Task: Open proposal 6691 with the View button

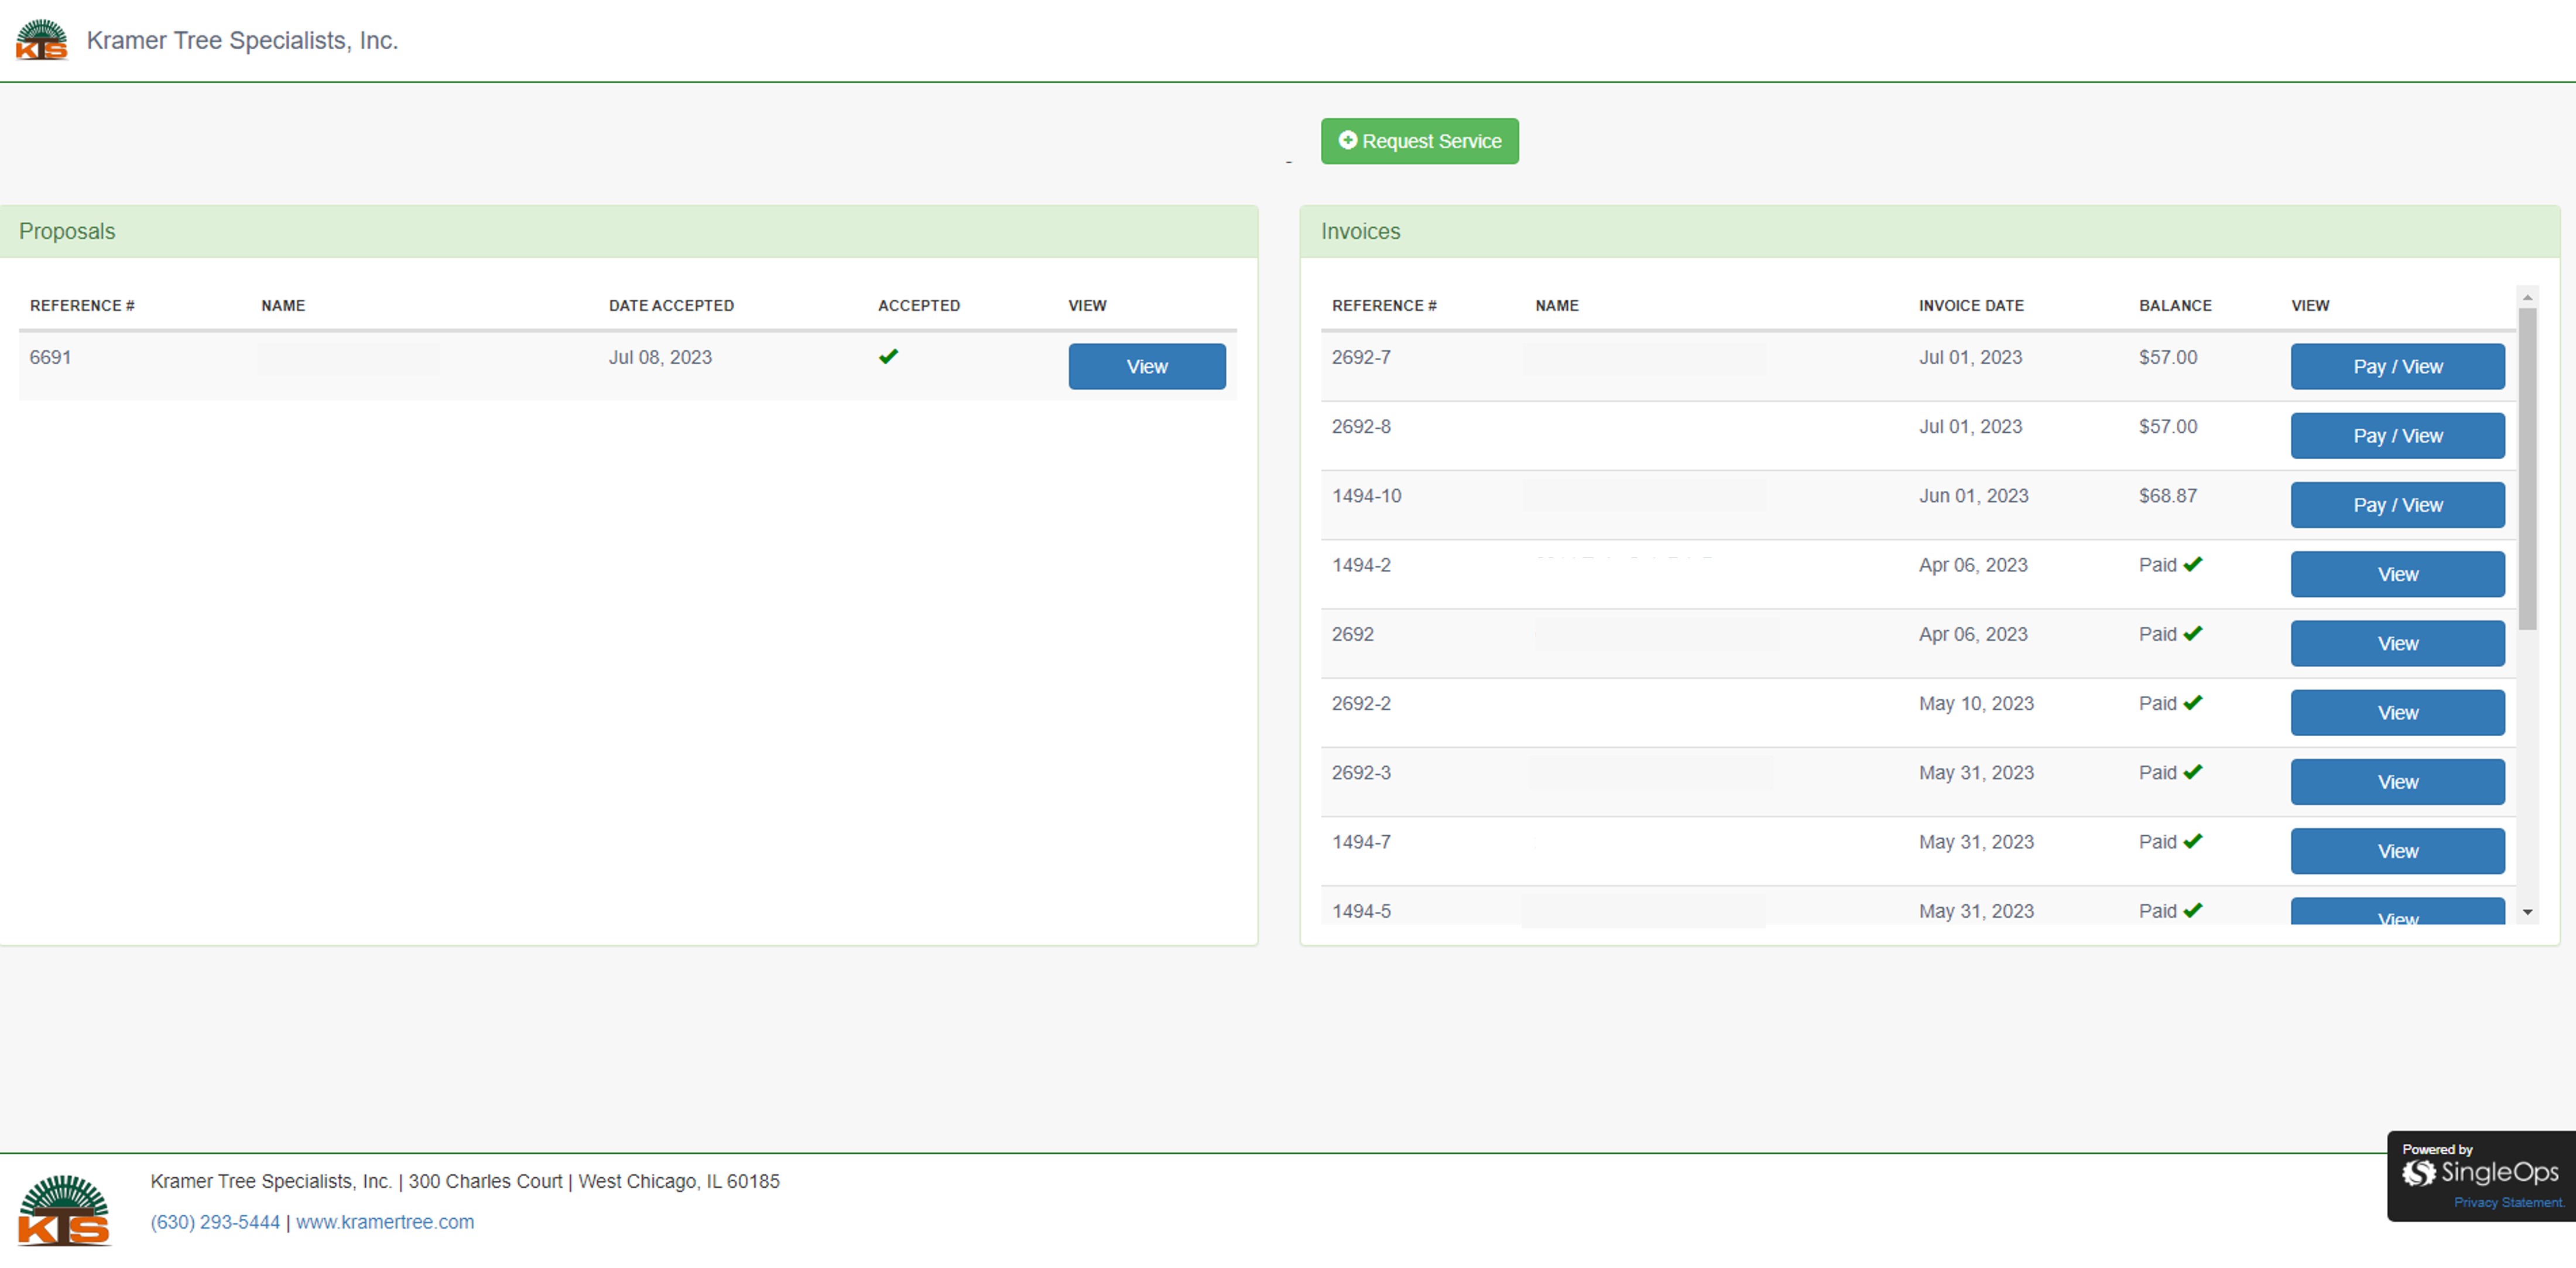Action: (1146, 366)
